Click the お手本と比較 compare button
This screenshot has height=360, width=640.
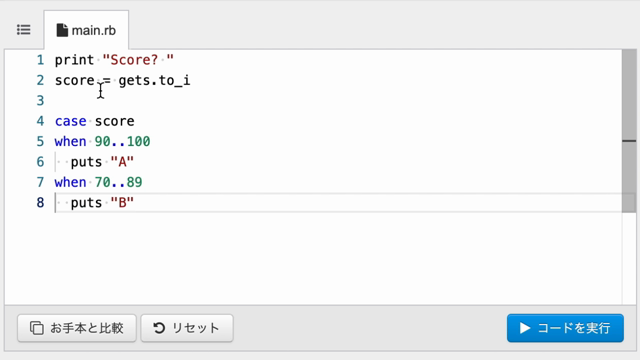(x=77, y=328)
